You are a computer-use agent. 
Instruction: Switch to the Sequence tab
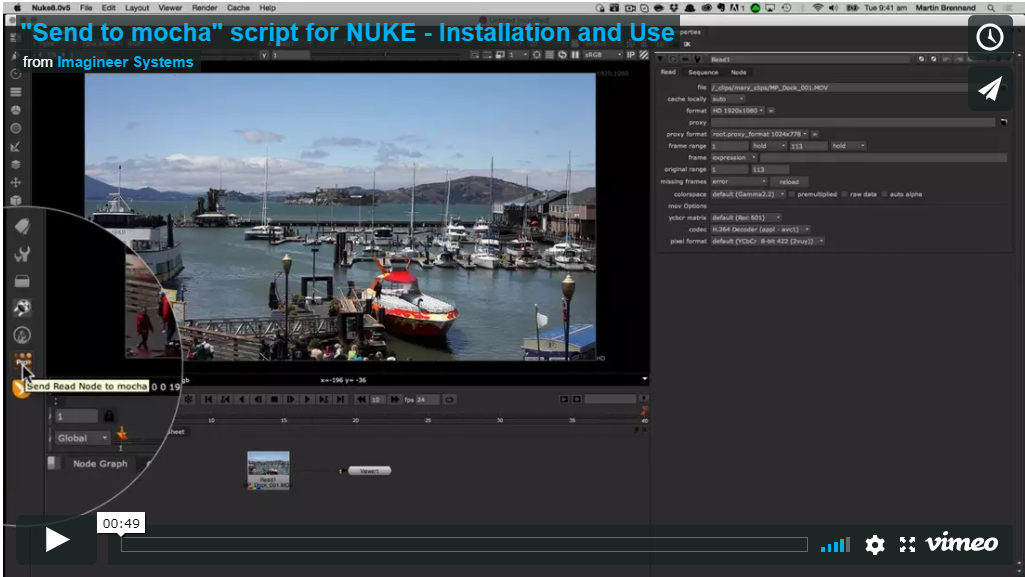[x=703, y=73]
